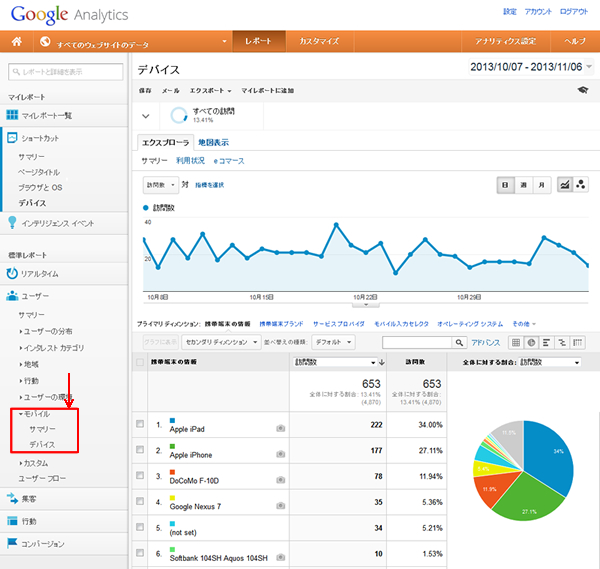Image resolution: width=600 pixels, height=569 pixels.
Task: Open the 訪問数 metric dropdown above graph
Action: point(161,185)
